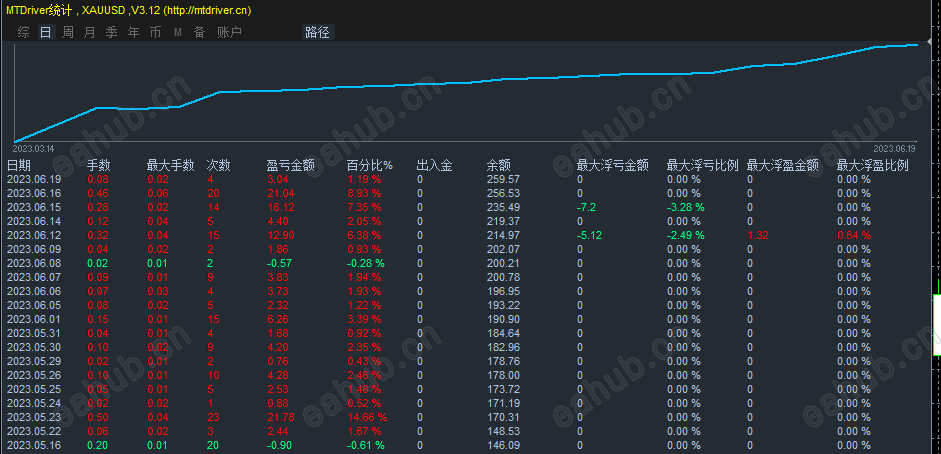Click the 次数 column header
Viewport: 941px width, 454px height.
click(218, 166)
